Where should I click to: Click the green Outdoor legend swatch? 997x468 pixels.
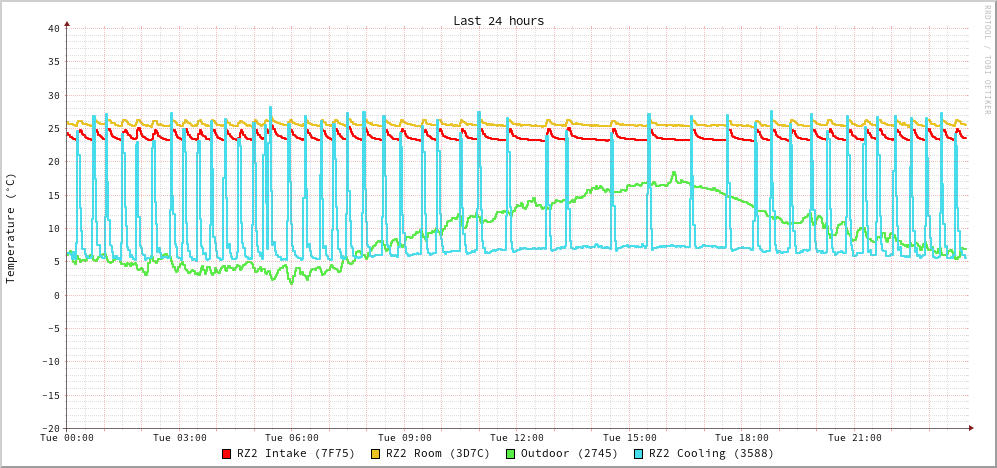click(511, 454)
